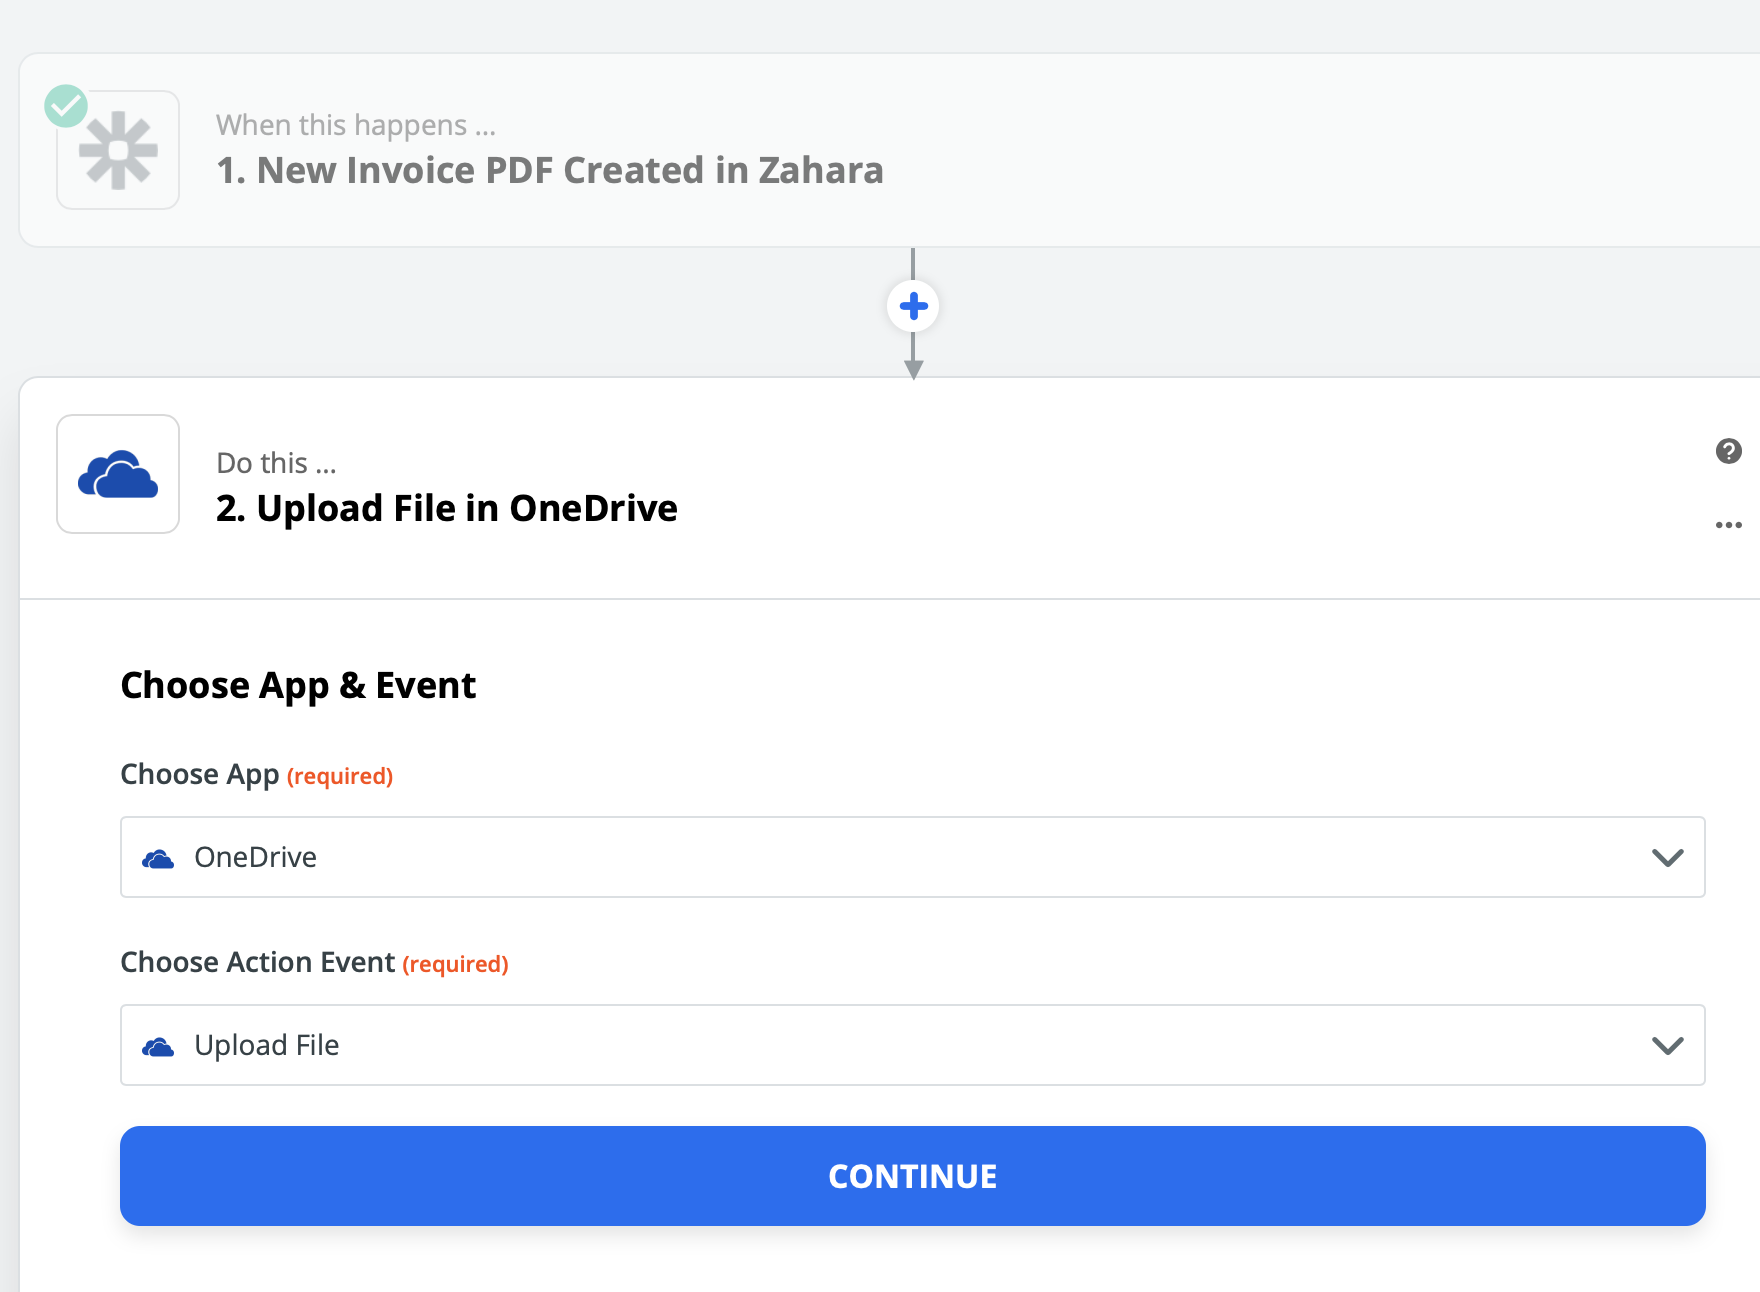Expand the Choose Action Event dropdown chevron
This screenshot has height=1292, width=1760.
coord(1667,1046)
